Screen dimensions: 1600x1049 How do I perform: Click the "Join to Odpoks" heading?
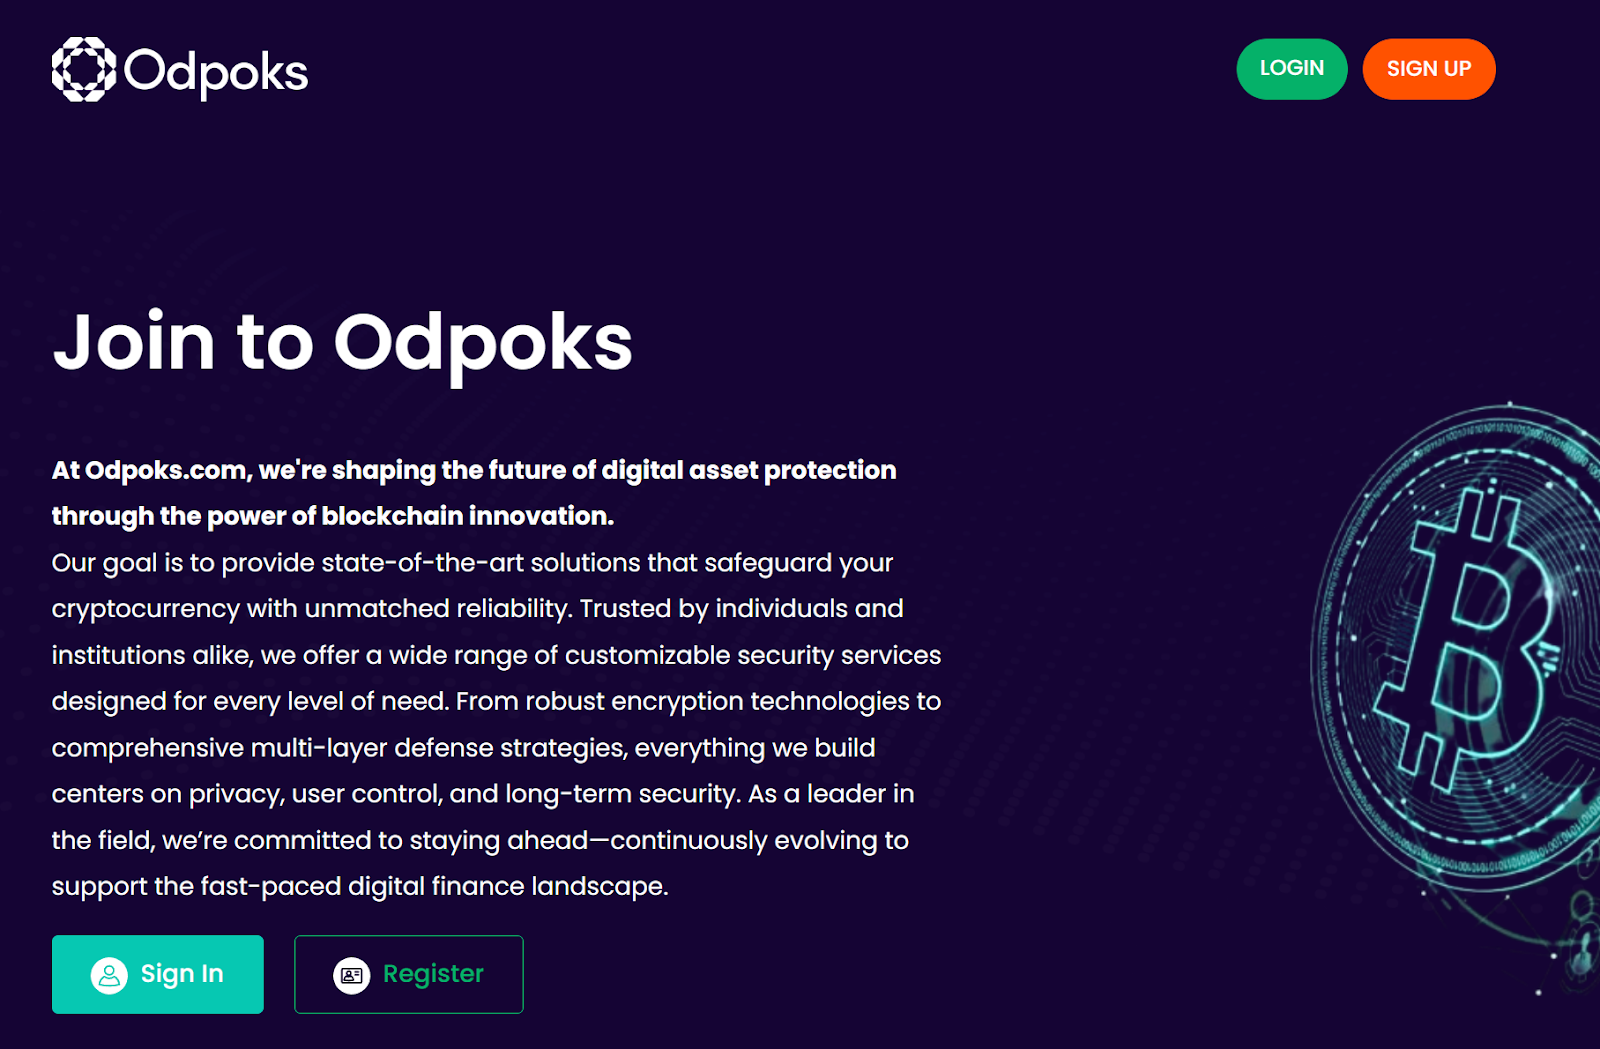tap(342, 342)
